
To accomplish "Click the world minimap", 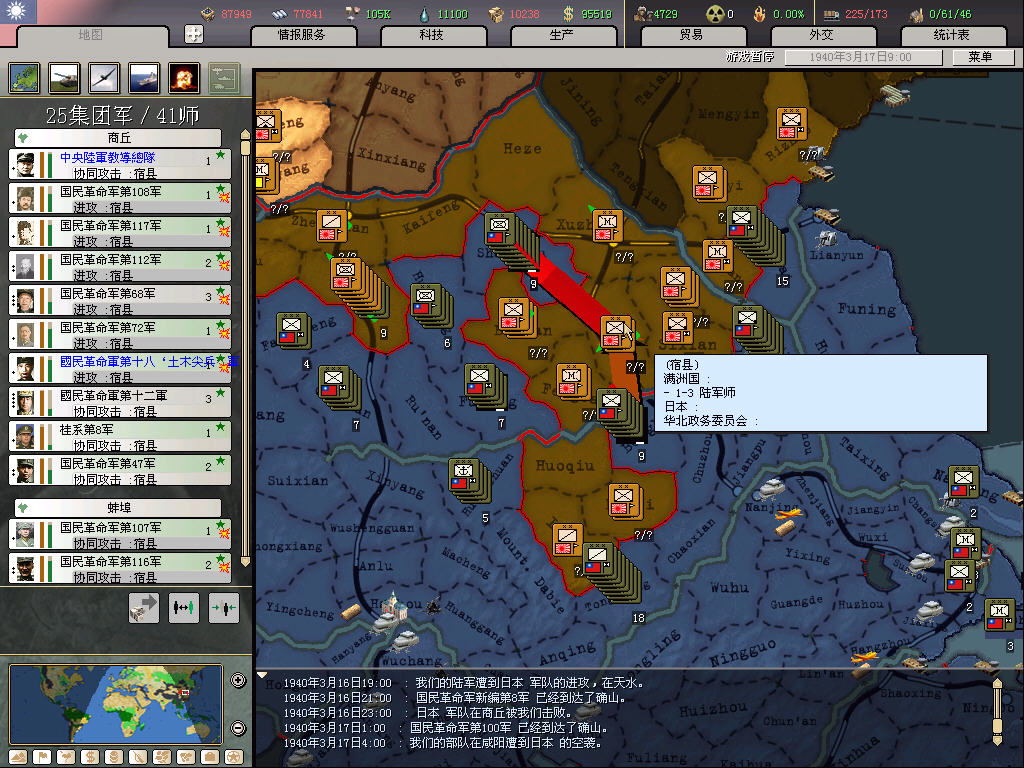I will click(x=116, y=704).
